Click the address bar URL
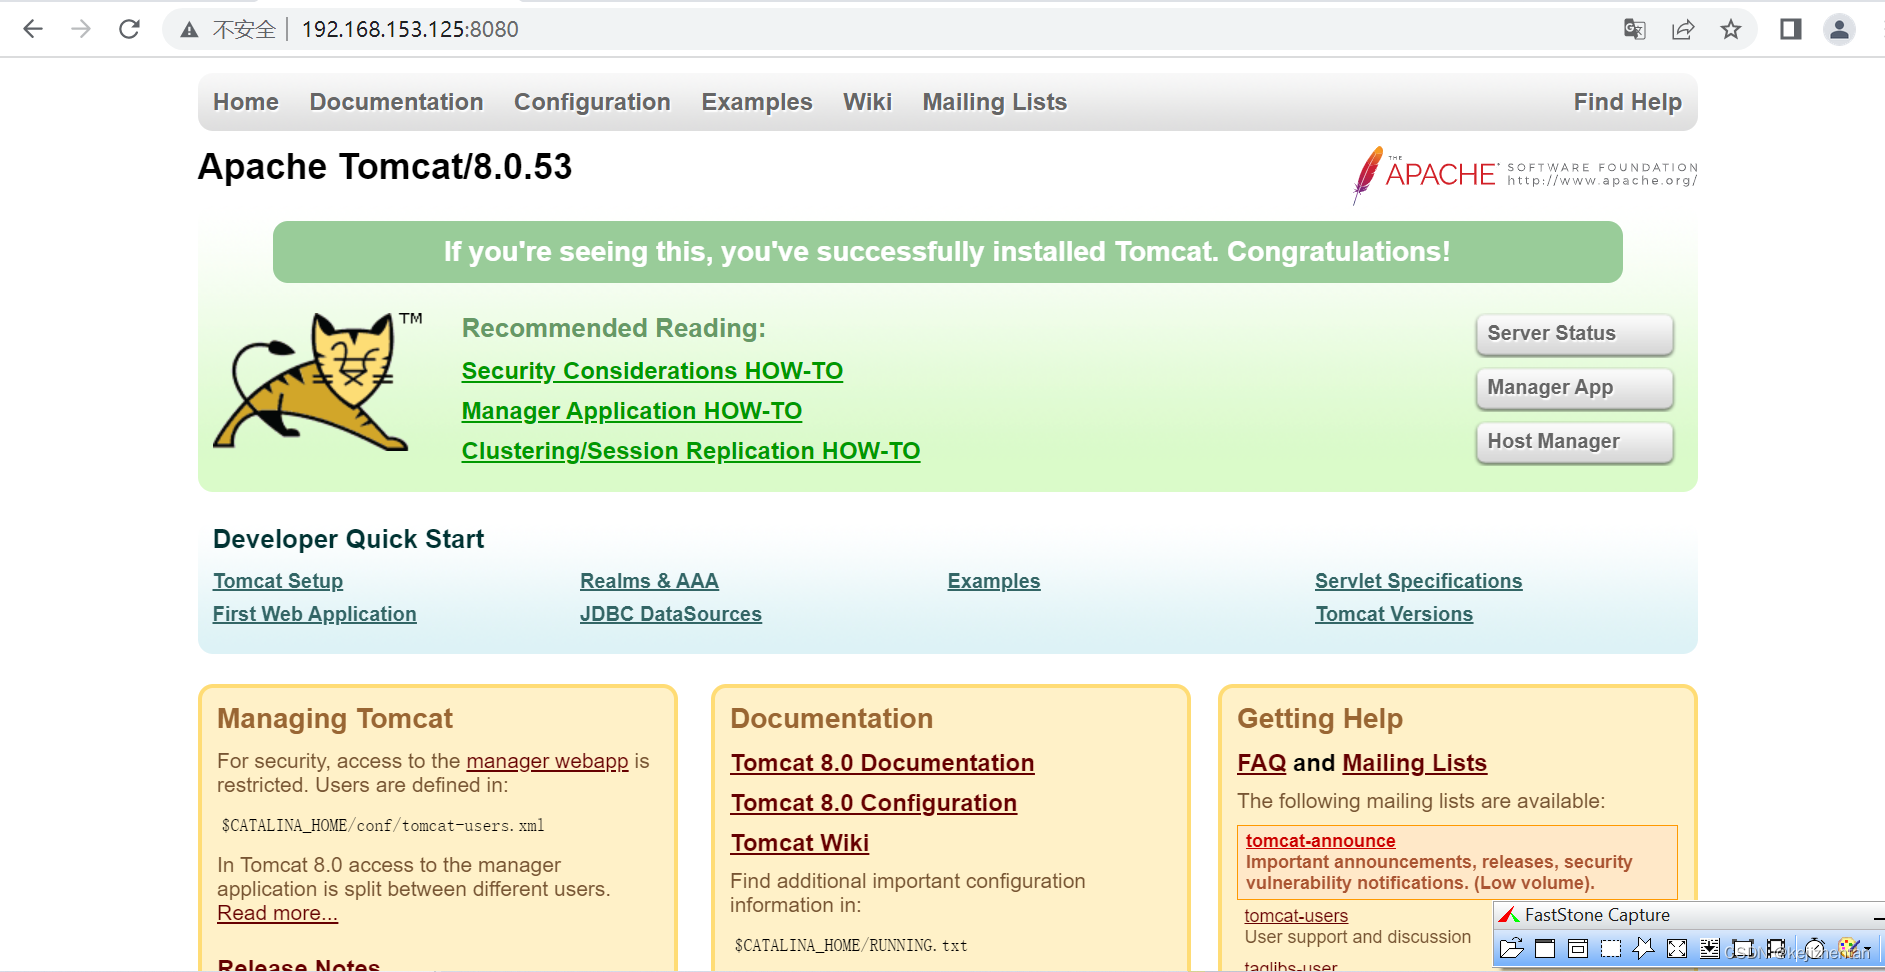The width and height of the screenshot is (1885, 972). tap(410, 30)
